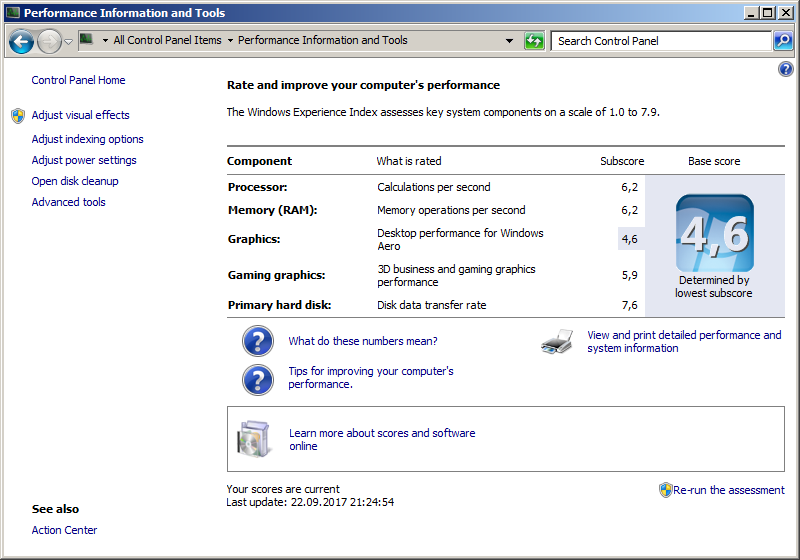Viewport: 800px width, 560px height.
Task: Click the Forward navigation arrow
Action: (49, 41)
